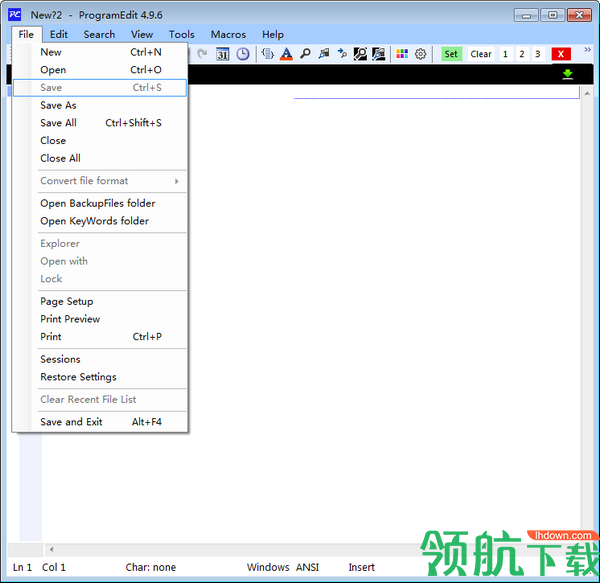Click vertical scrollbar up arrow

tap(587, 93)
